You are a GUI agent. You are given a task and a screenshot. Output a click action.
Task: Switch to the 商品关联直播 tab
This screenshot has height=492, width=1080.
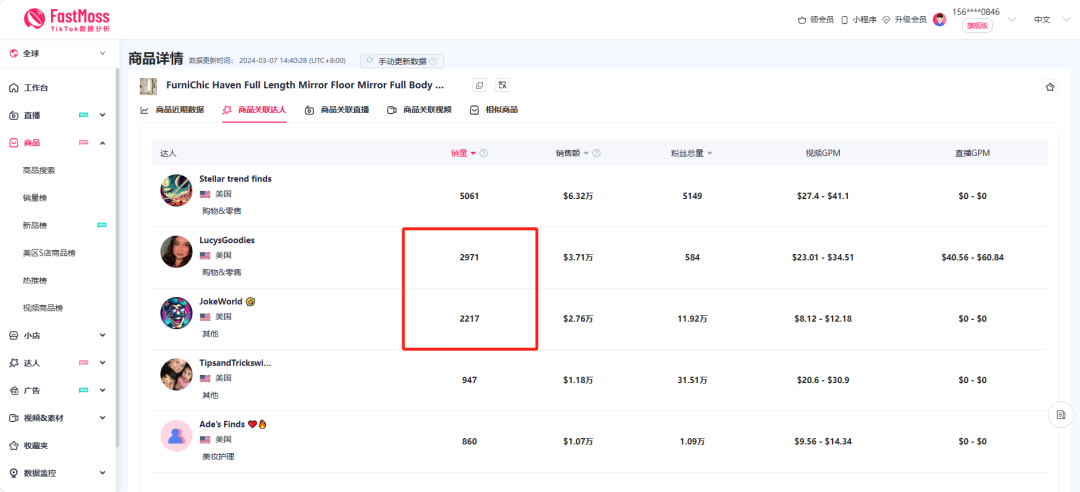coord(337,110)
